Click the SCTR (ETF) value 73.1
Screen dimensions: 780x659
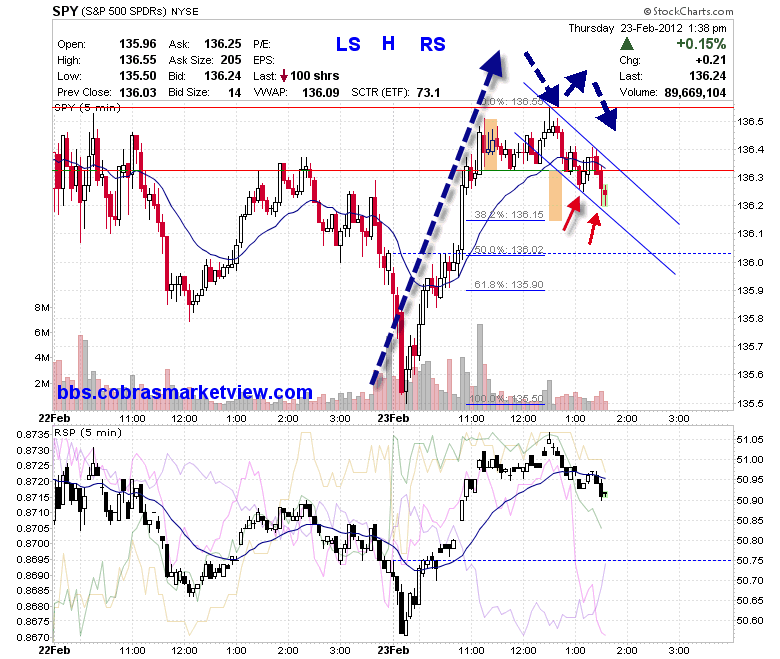428,93
